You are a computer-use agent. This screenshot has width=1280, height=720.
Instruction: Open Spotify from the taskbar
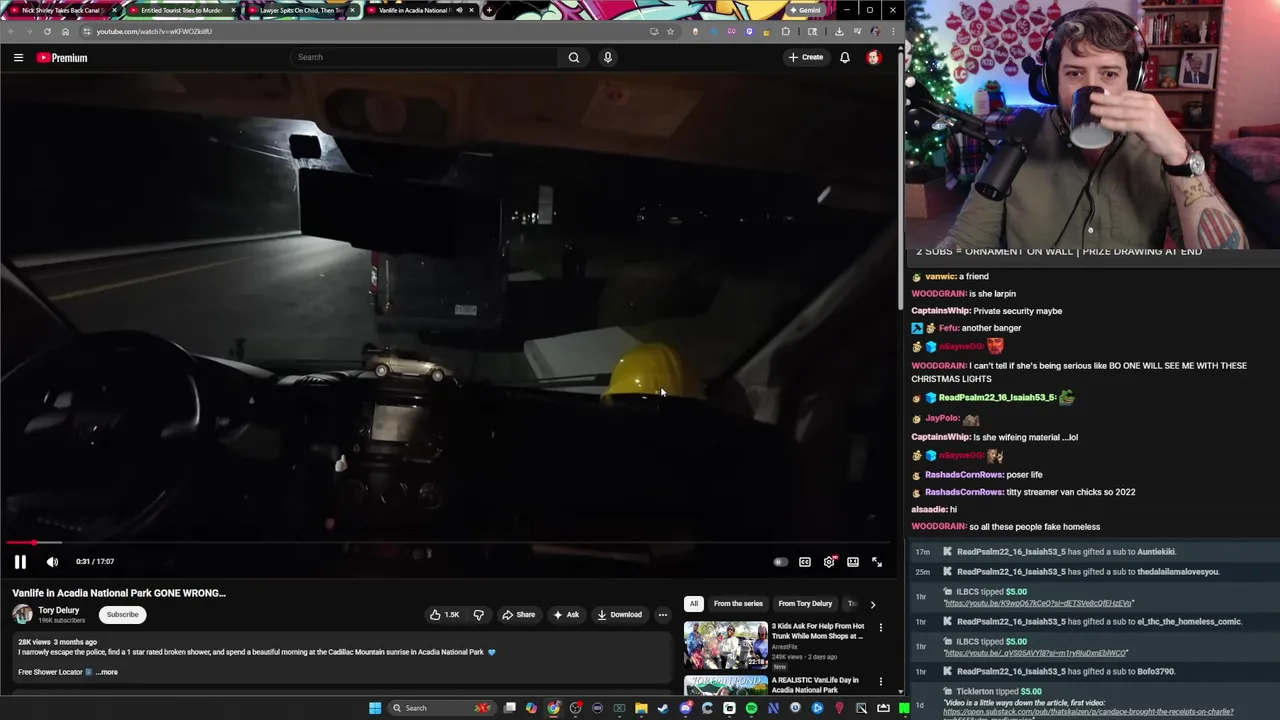pos(751,708)
